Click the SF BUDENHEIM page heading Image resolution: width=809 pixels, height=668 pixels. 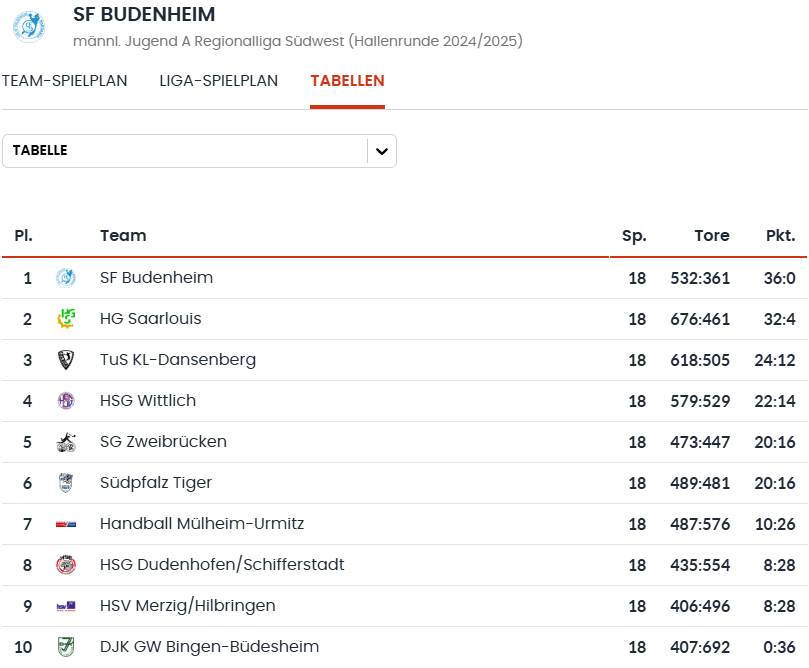point(144,14)
